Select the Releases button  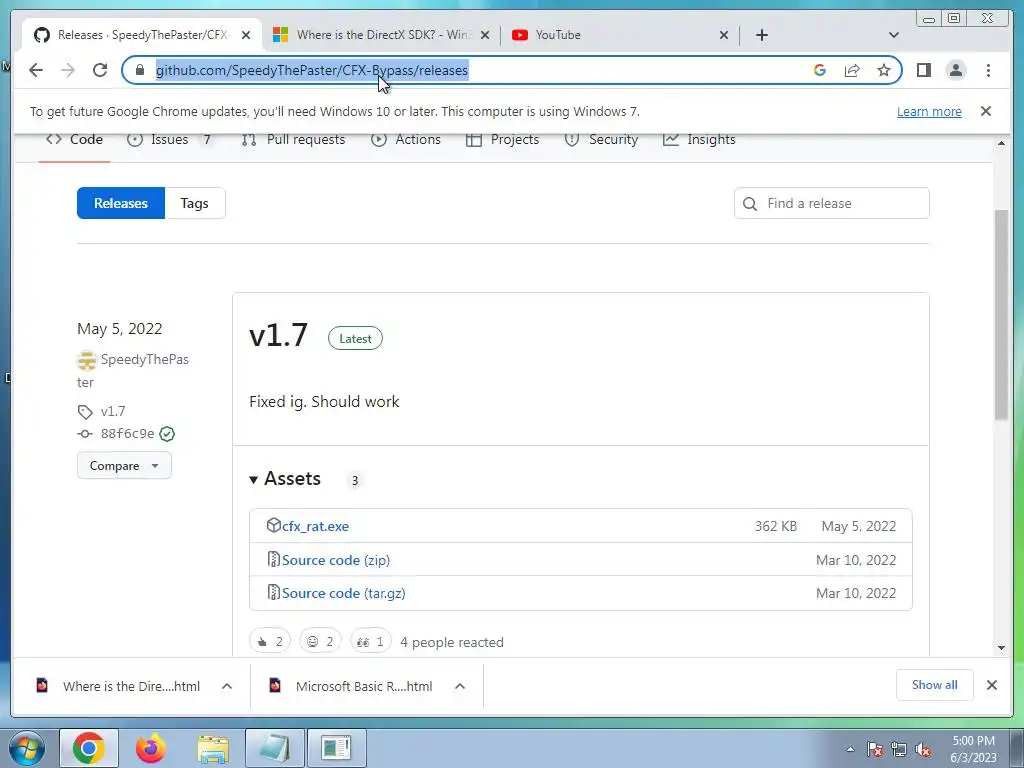point(121,203)
